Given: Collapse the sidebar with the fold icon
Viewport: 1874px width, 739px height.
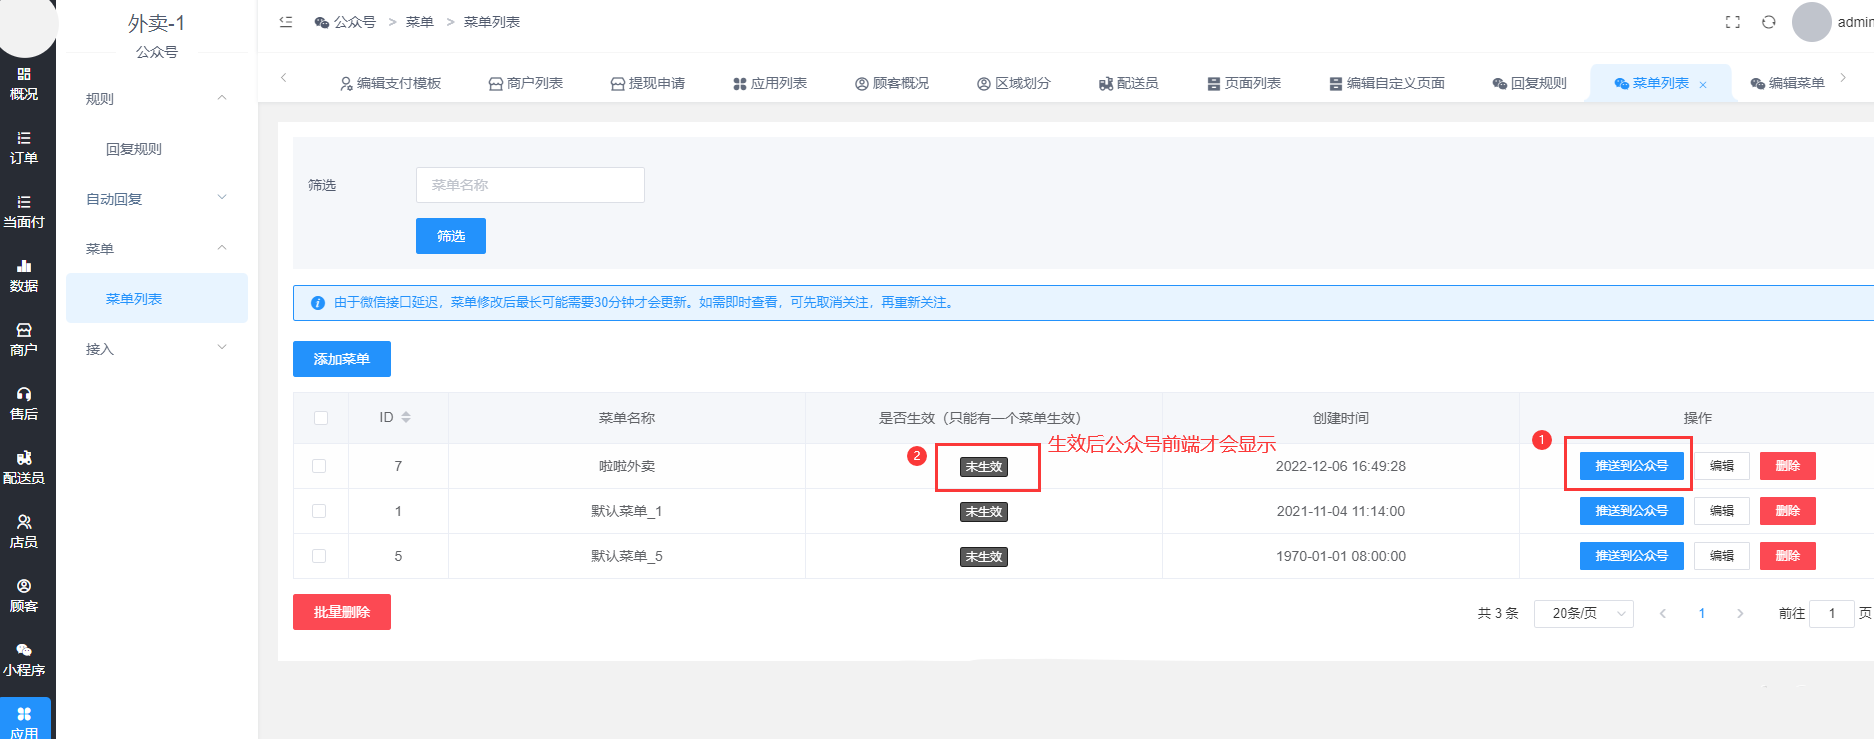Looking at the screenshot, I should coord(286,22).
